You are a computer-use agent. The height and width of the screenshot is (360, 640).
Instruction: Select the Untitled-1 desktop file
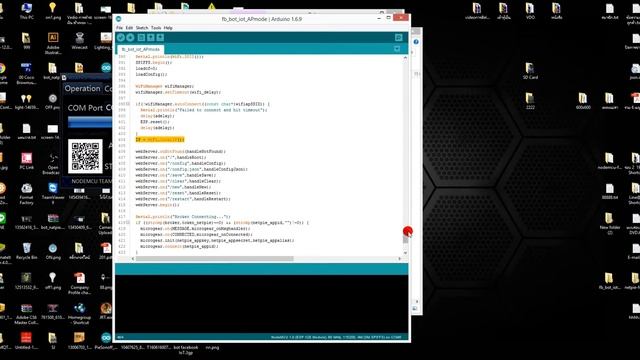click(x=27, y=341)
